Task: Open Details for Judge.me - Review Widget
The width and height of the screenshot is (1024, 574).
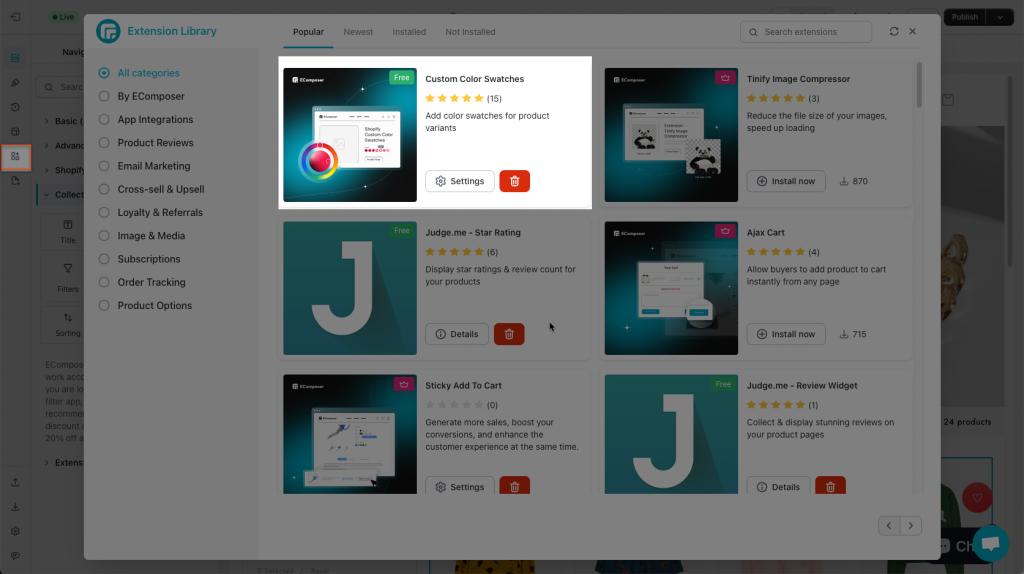Action: pyautogui.click(x=778, y=486)
